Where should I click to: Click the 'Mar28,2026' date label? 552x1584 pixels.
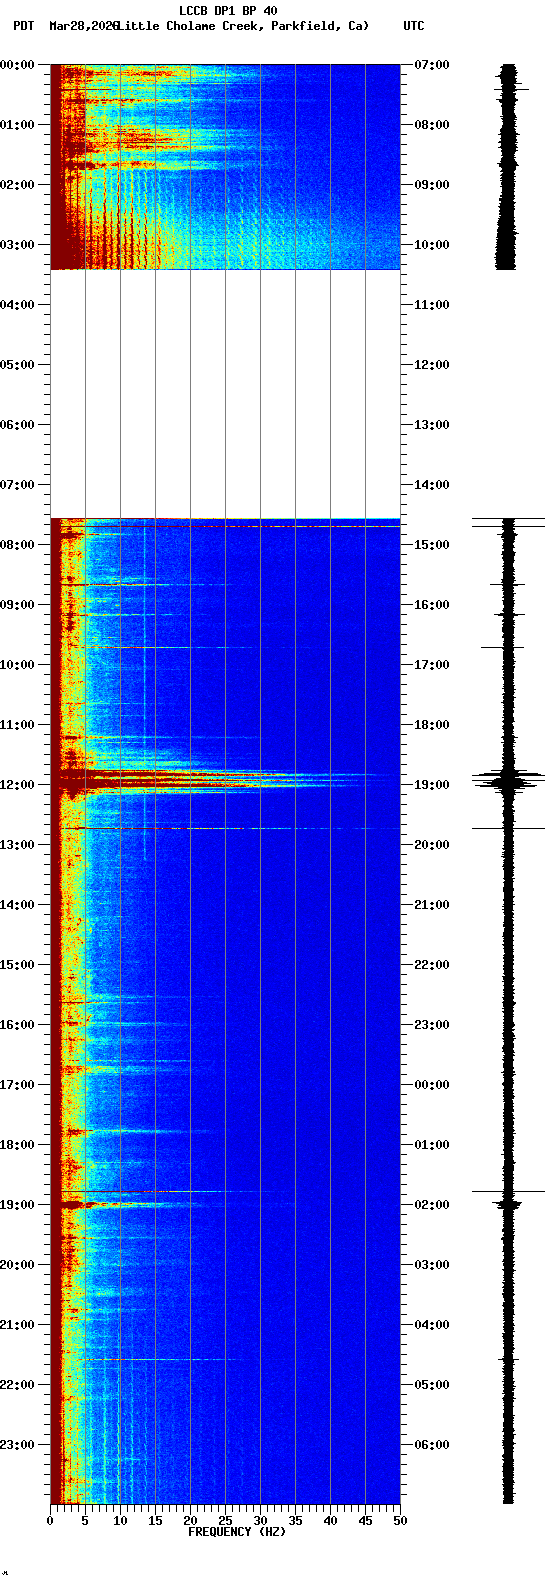tap(84, 25)
